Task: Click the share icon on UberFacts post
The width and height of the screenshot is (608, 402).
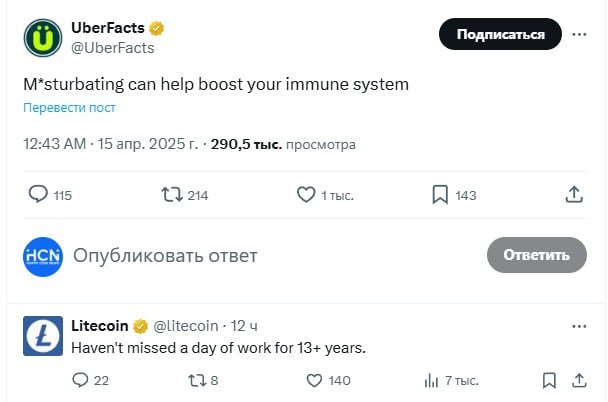Action: pyautogui.click(x=574, y=195)
